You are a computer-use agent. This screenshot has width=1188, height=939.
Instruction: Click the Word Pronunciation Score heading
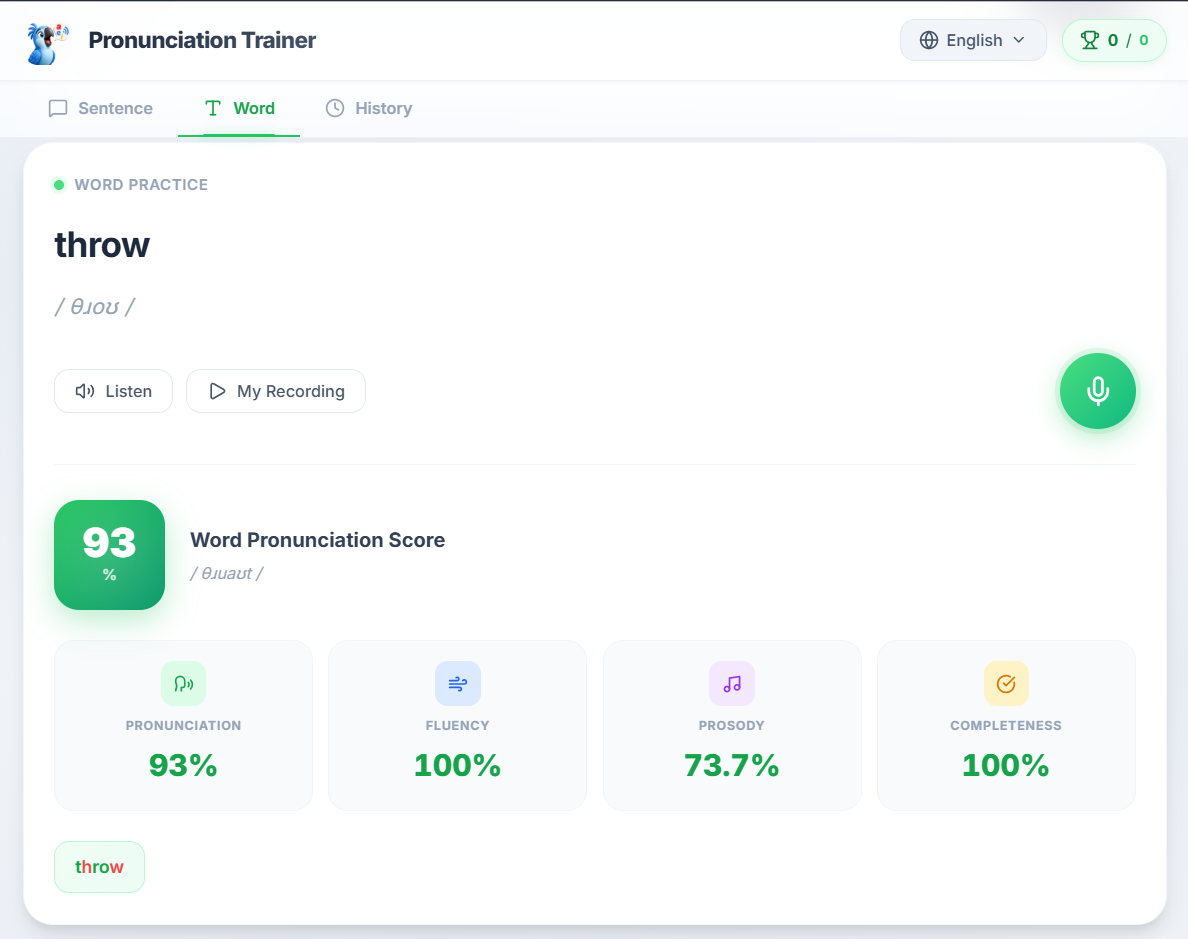pyautogui.click(x=317, y=540)
